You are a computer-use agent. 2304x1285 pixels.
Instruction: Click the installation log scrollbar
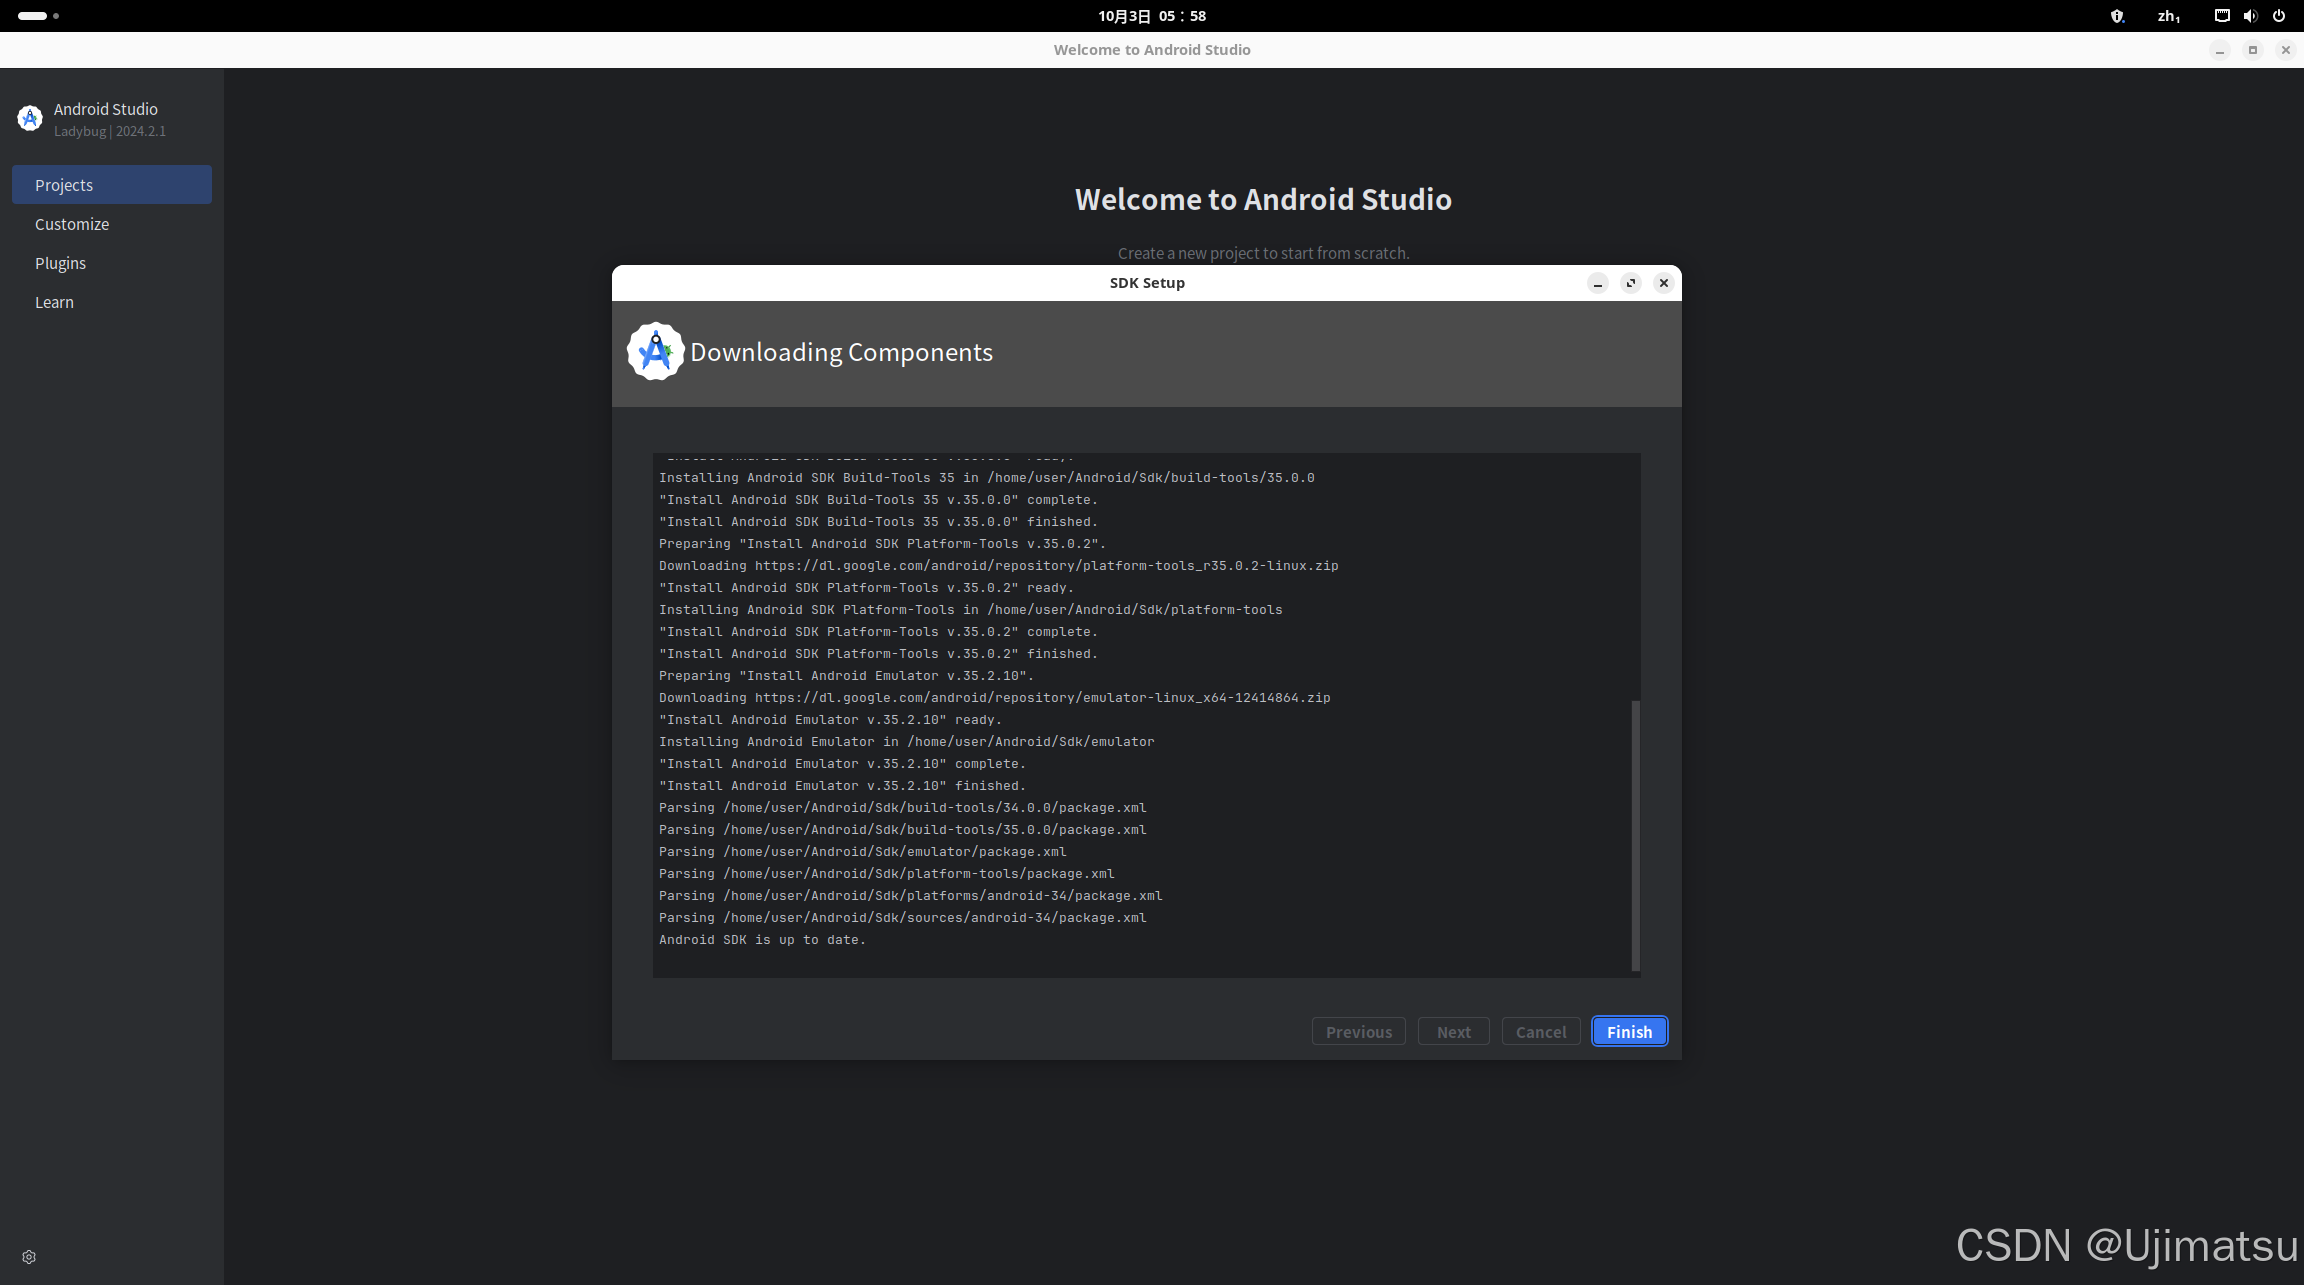point(1636,835)
